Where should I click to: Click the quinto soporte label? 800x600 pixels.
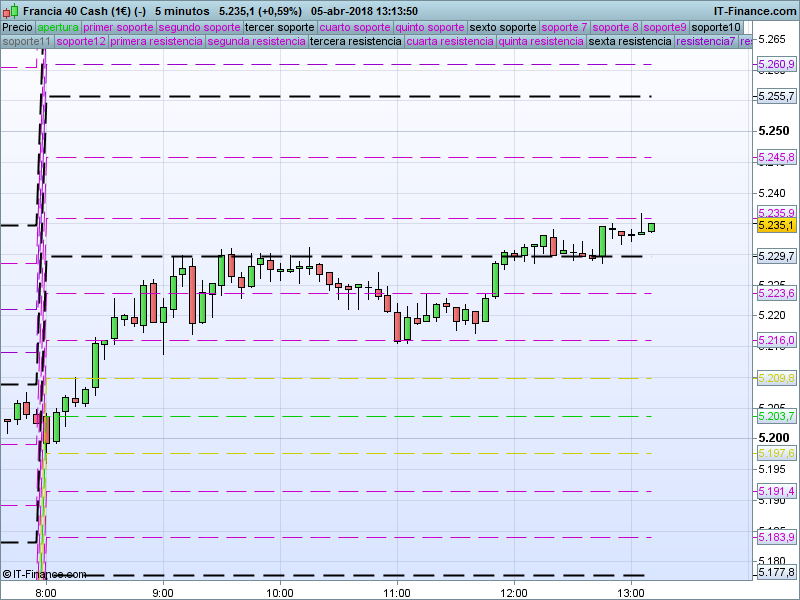(x=430, y=28)
